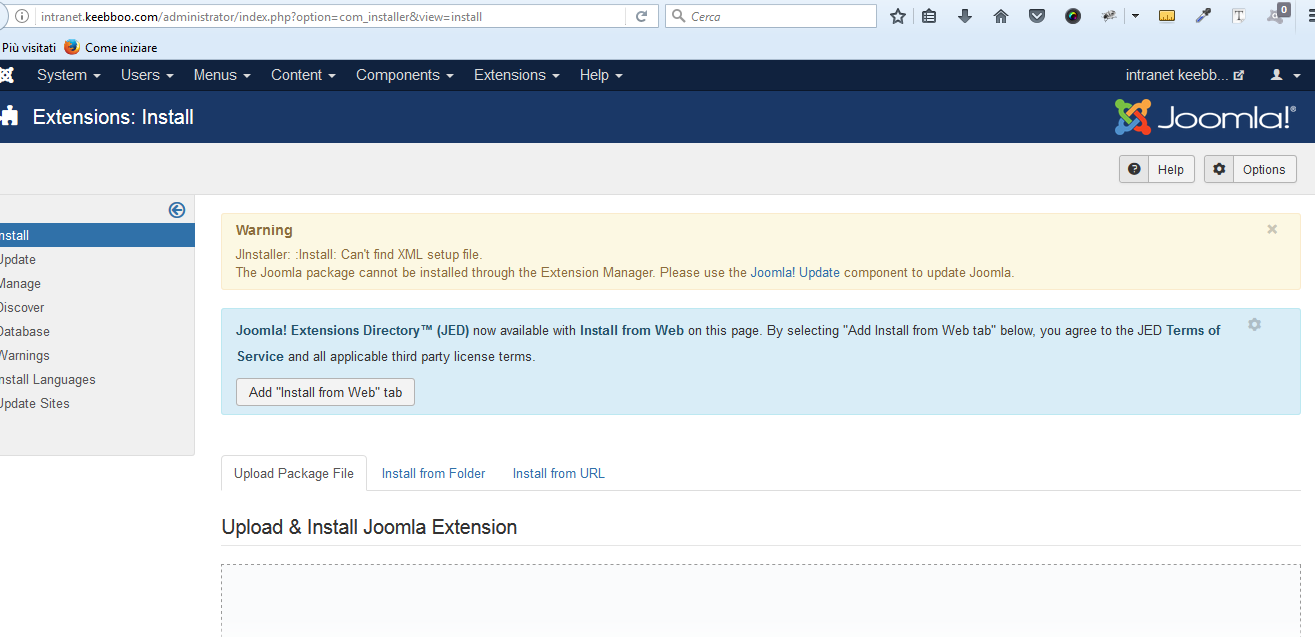This screenshot has height=637, width=1315.
Task: Click the Options button
Action: pos(1250,170)
